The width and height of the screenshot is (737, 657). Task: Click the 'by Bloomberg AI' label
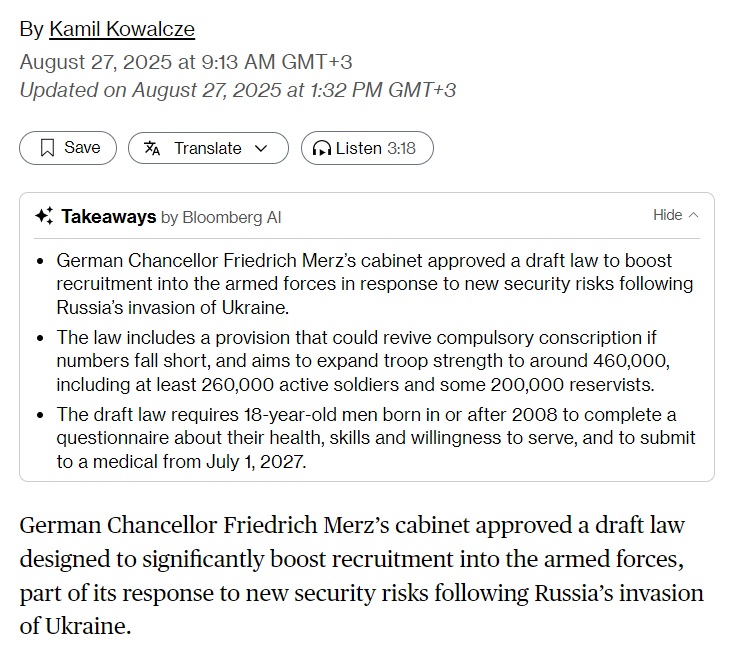coord(221,218)
